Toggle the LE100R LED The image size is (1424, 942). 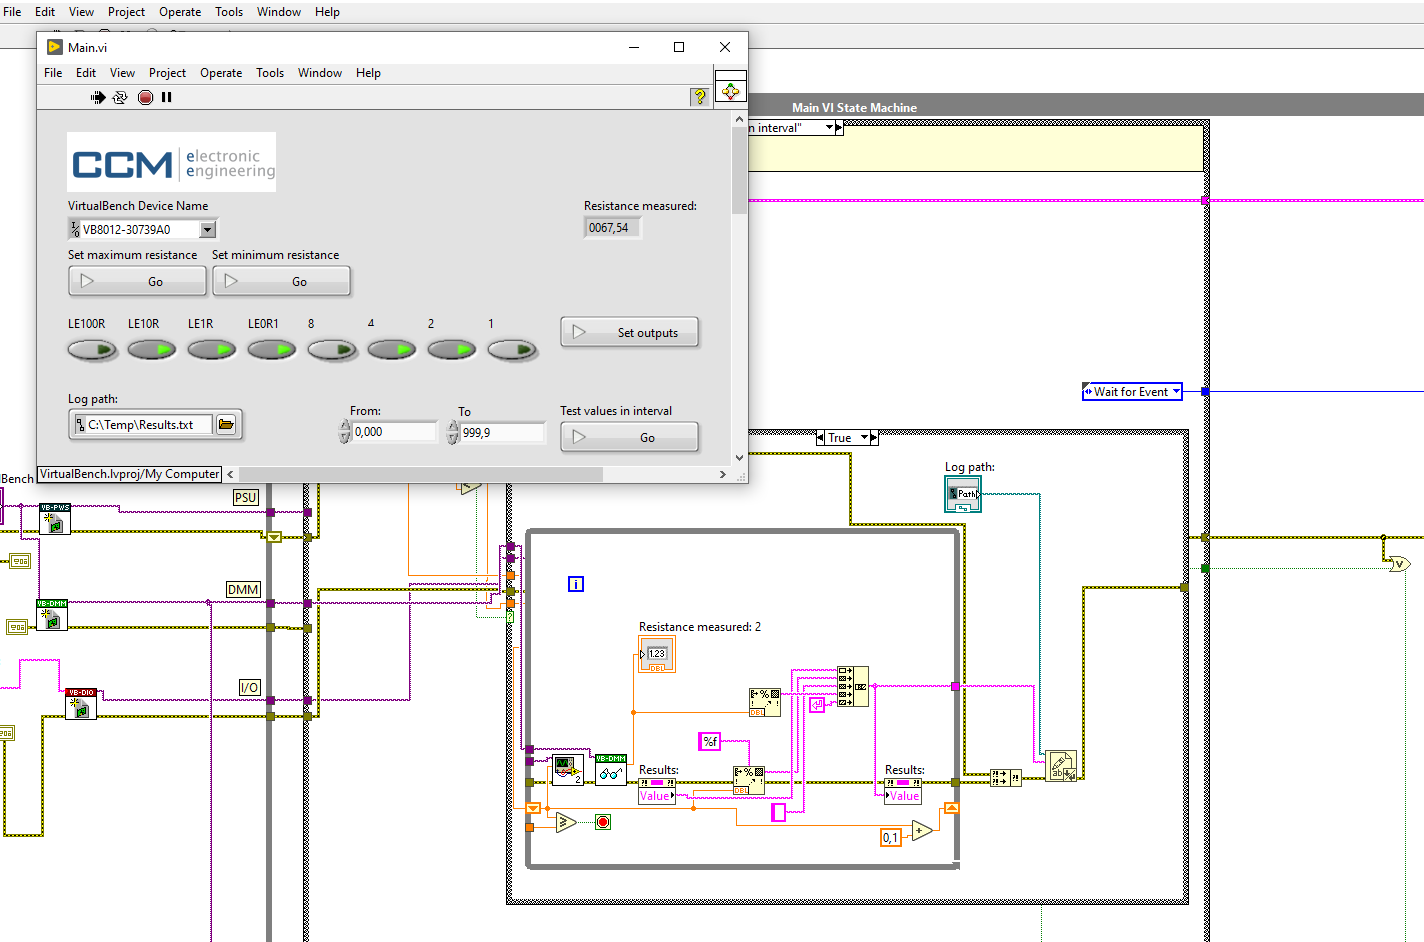click(x=92, y=350)
